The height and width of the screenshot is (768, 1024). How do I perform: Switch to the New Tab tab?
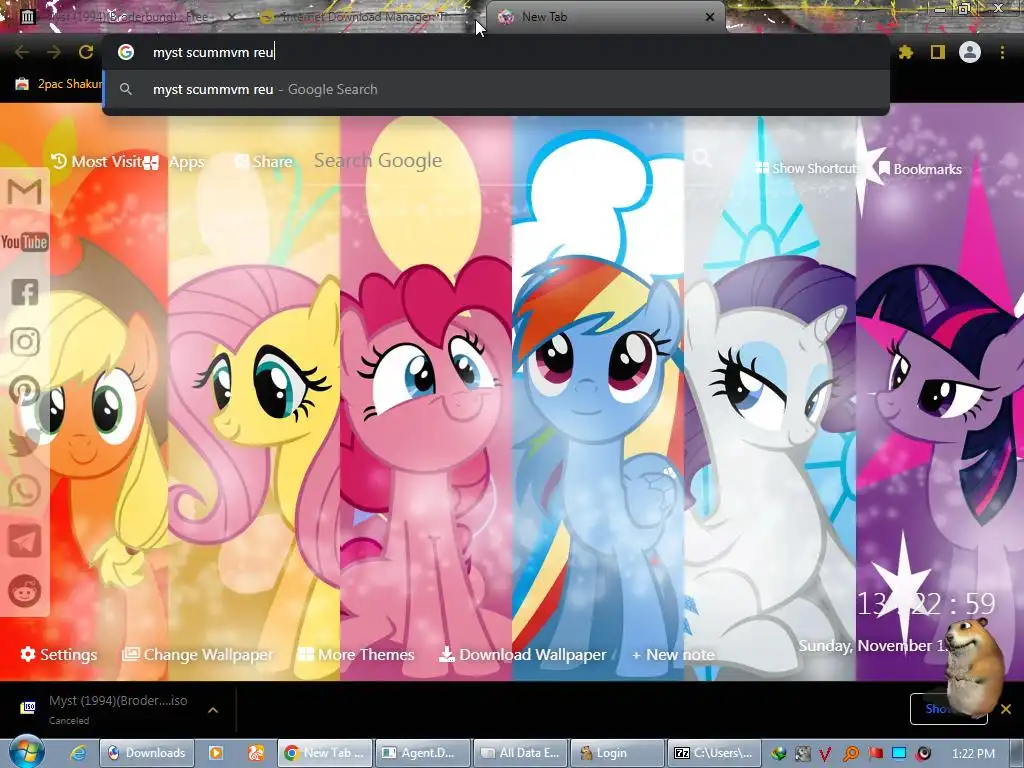(605, 17)
